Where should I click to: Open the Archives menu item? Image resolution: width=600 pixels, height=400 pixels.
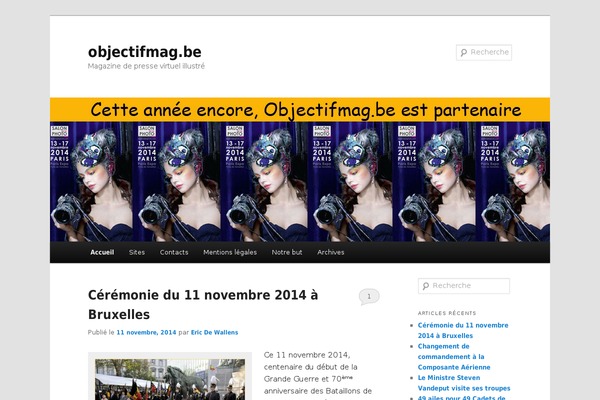(331, 252)
